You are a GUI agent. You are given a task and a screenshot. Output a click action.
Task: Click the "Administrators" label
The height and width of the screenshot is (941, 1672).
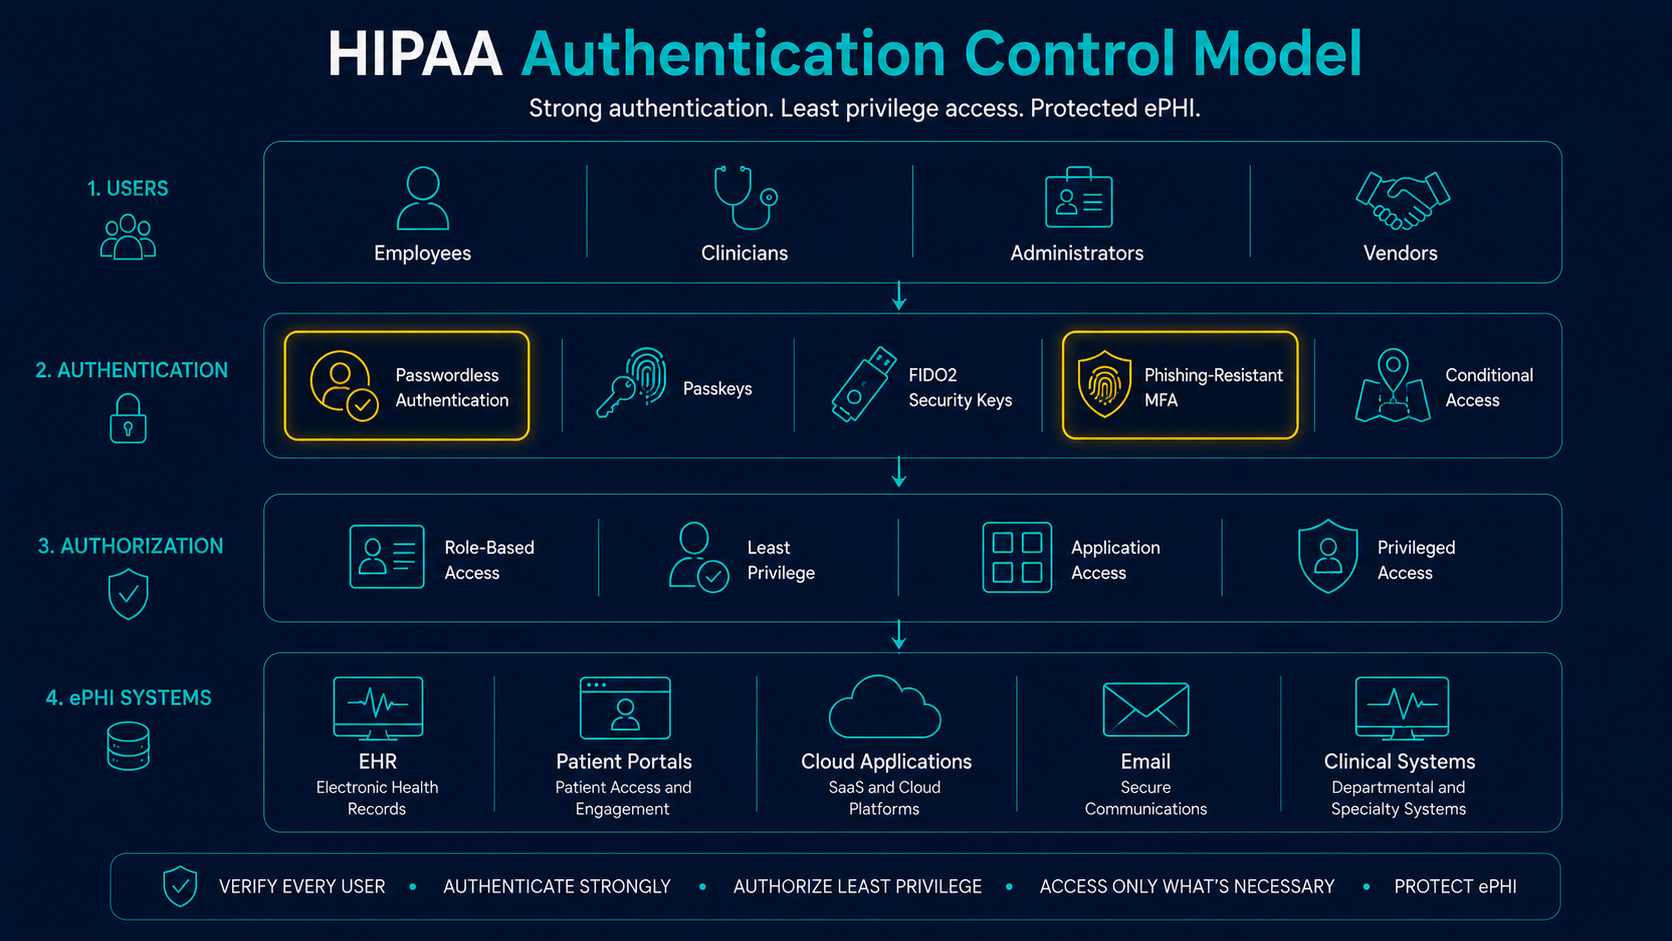pos(1077,253)
